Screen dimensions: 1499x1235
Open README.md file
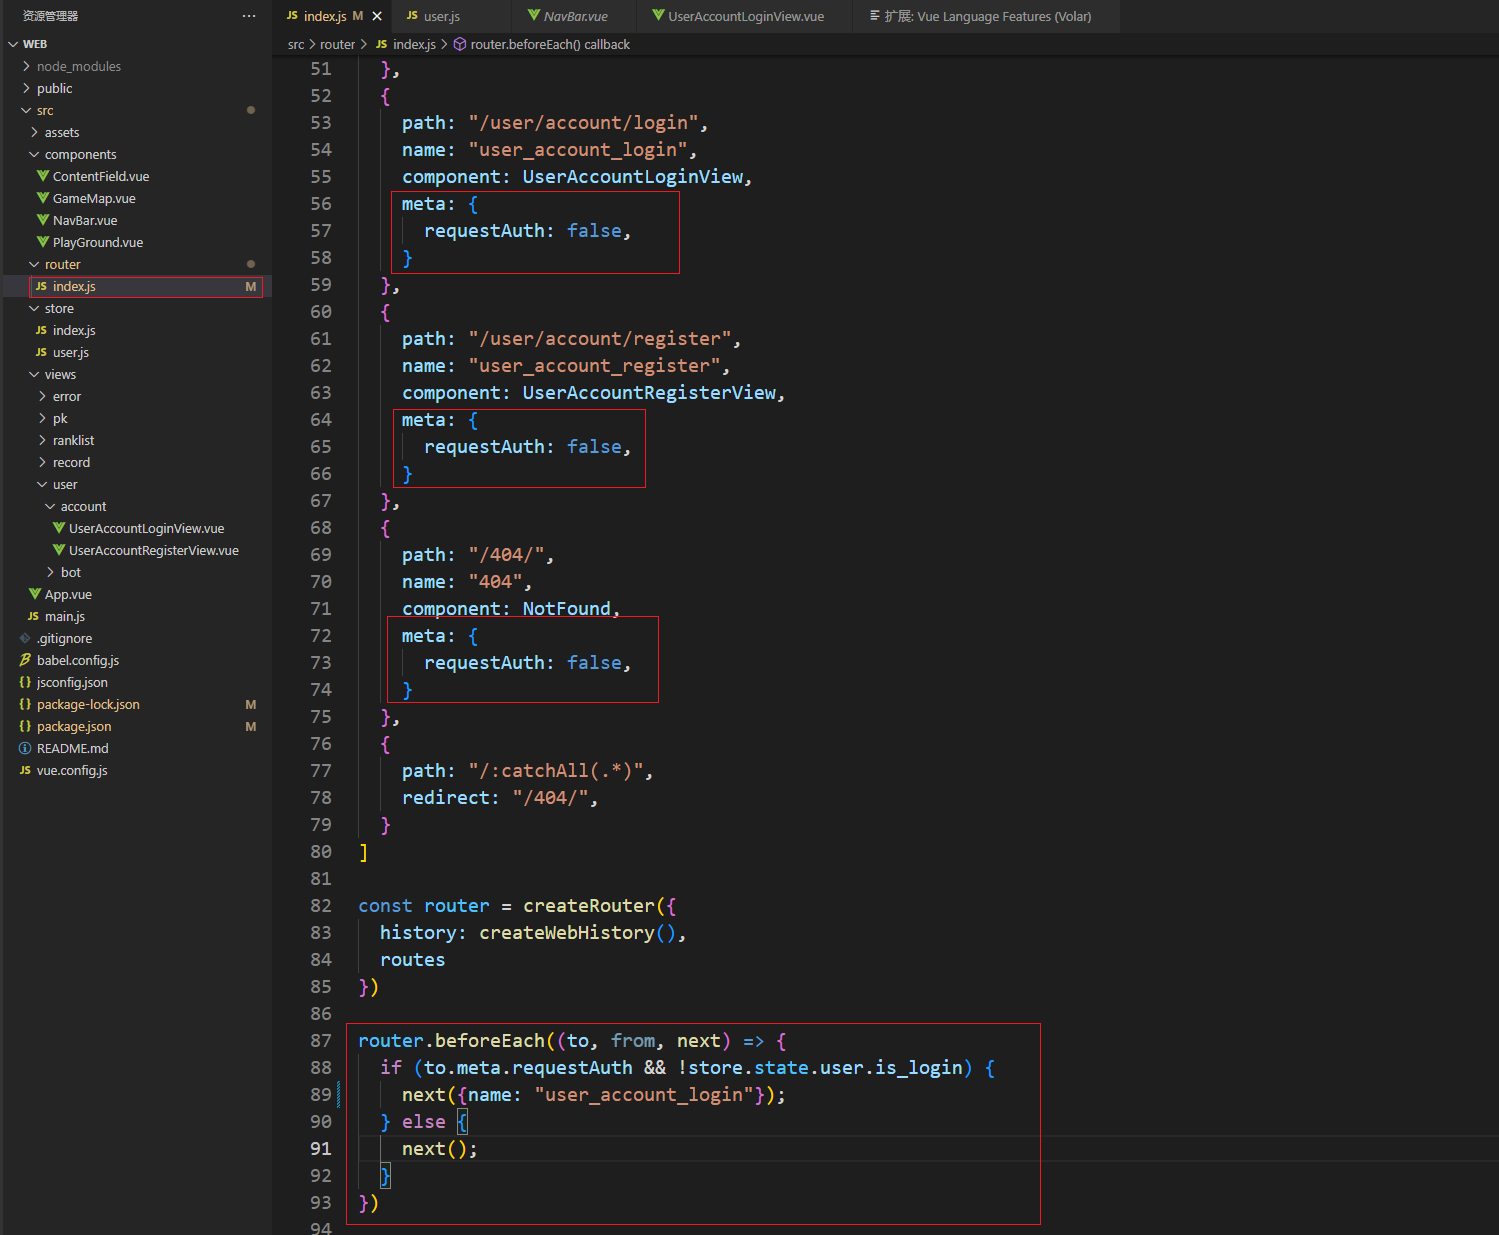pyautogui.click(x=72, y=748)
